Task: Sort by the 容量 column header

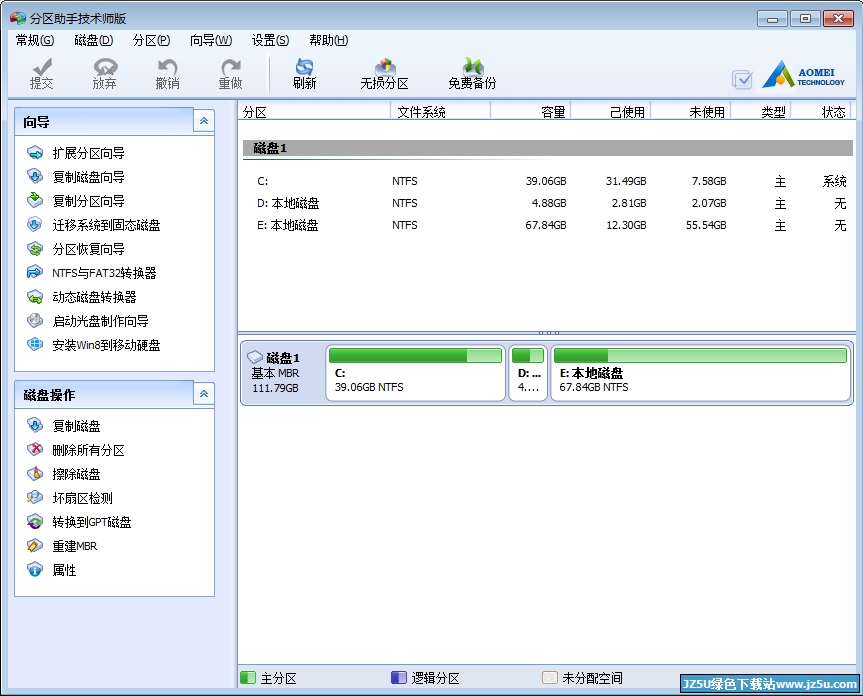Action: point(531,112)
